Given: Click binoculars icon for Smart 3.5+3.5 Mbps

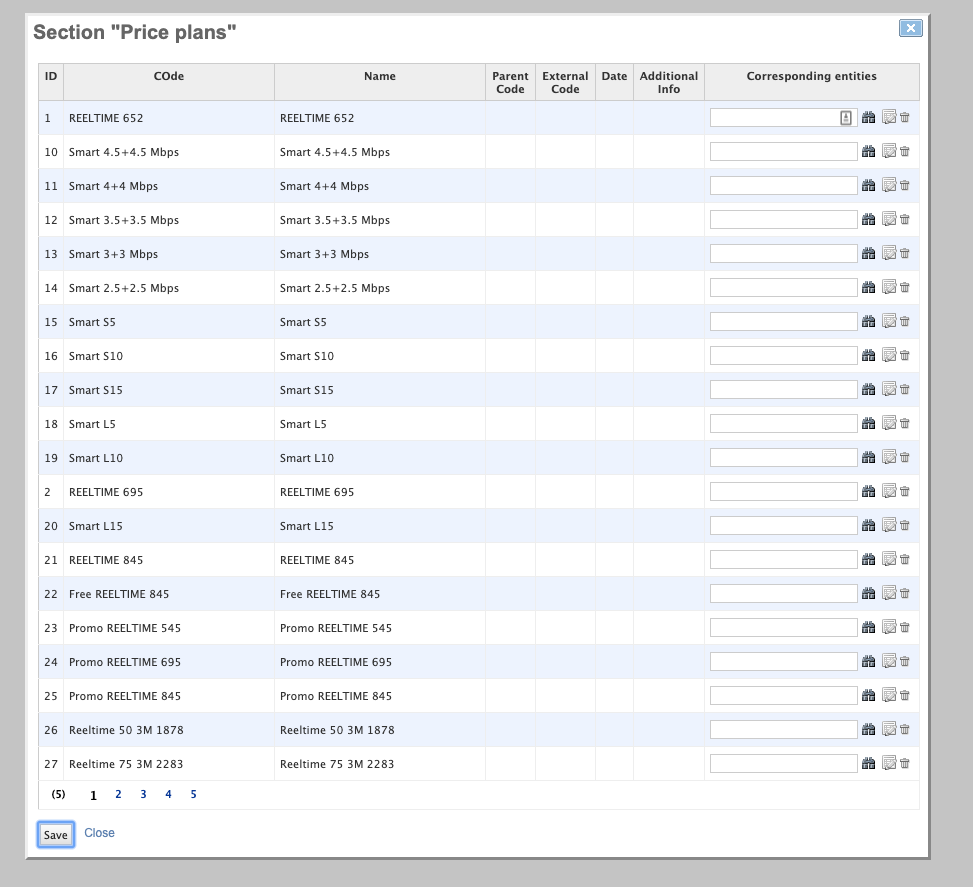Looking at the screenshot, I should click(868, 219).
